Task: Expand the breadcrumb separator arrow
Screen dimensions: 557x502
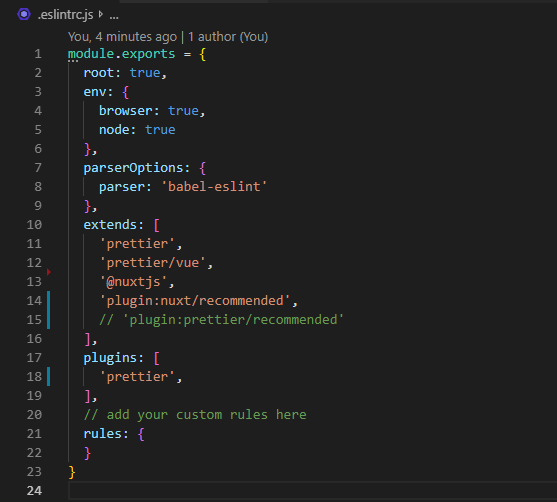Action: click(101, 15)
